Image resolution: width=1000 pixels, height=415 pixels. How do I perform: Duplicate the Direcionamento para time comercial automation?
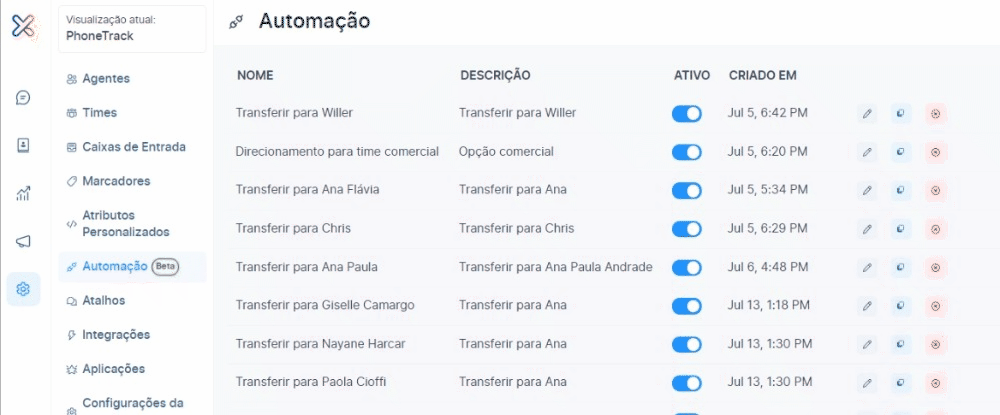point(901,152)
